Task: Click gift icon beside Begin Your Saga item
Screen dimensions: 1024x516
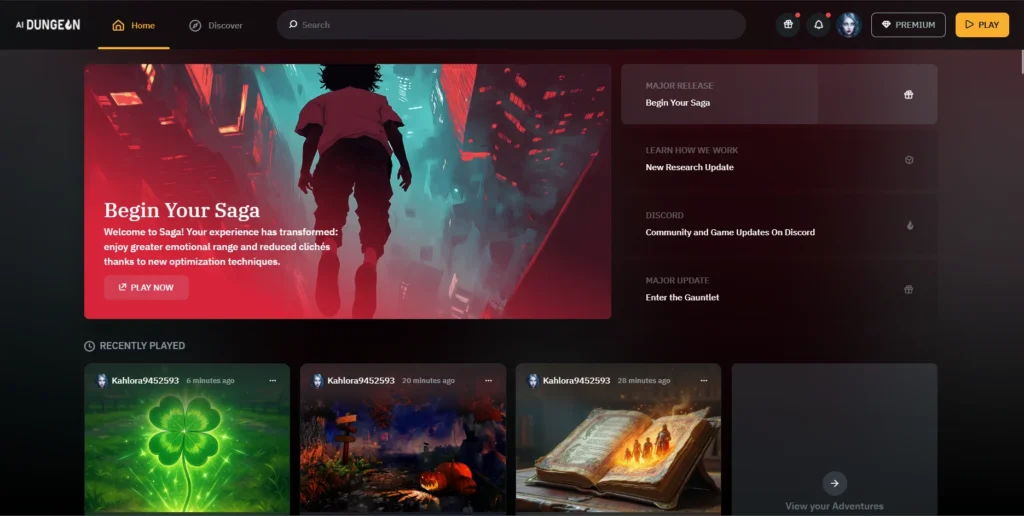Action: pyautogui.click(x=908, y=95)
